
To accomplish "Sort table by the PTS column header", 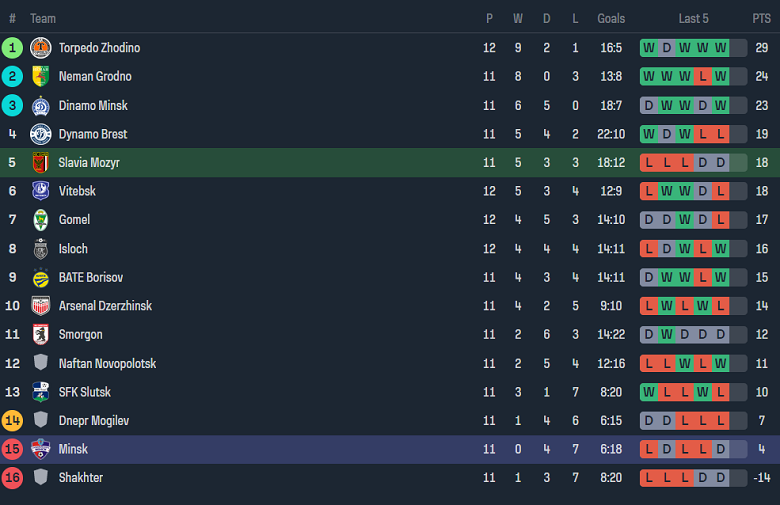I will pos(761,18).
